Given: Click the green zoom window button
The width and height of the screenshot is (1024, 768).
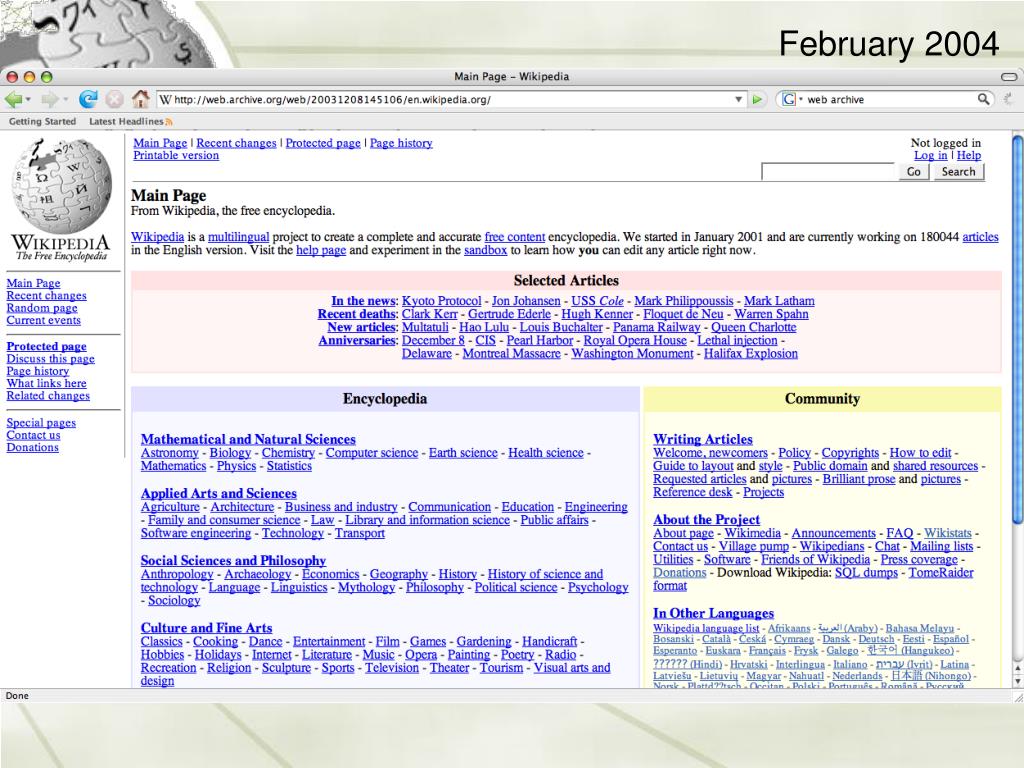Looking at the screenshot, I should [x=46, y=76].
